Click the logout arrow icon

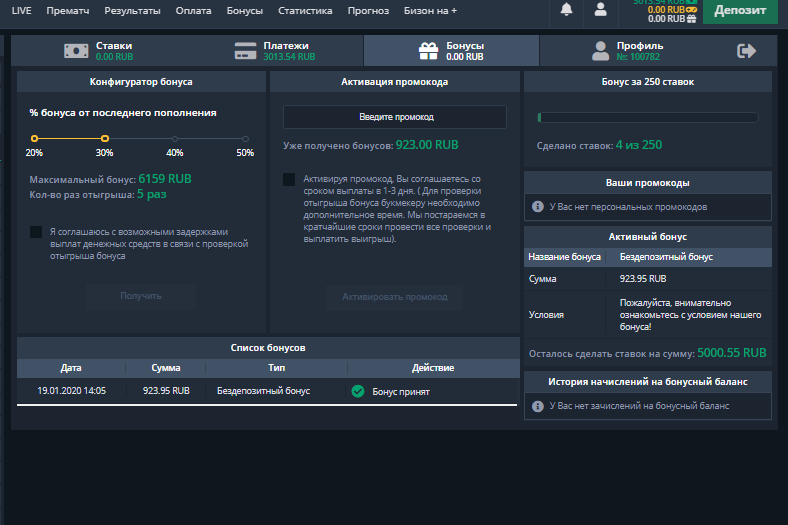tap(746, 51)
